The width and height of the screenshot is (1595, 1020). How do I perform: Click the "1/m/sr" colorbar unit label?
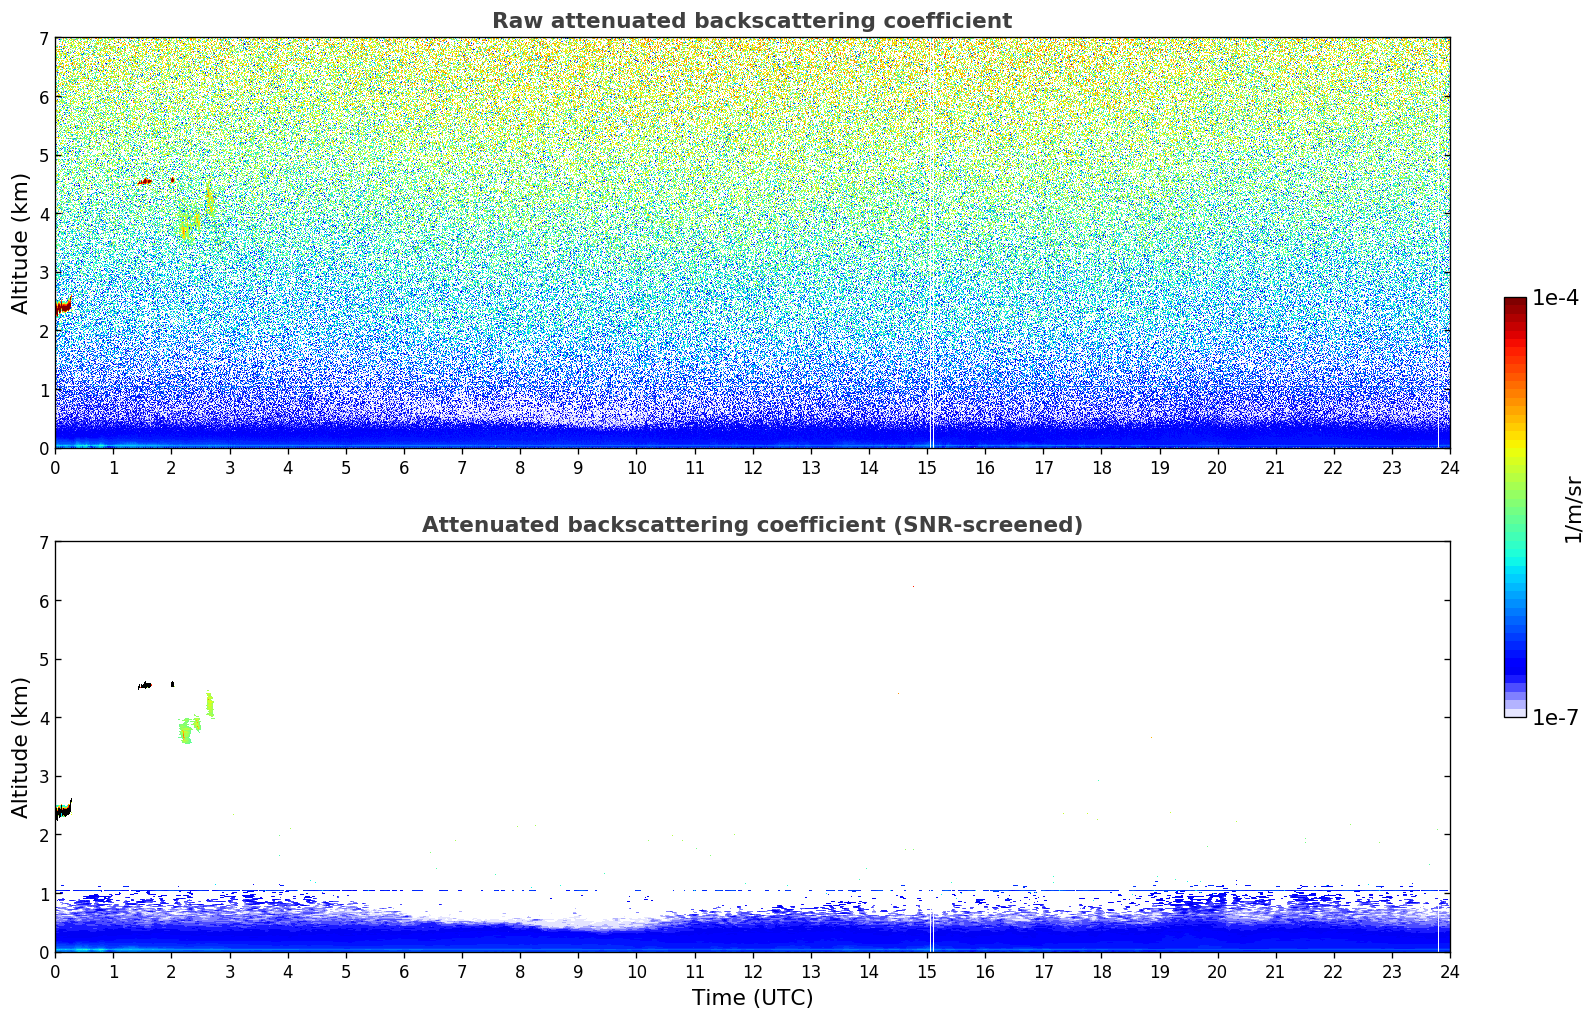(1573, 509)
